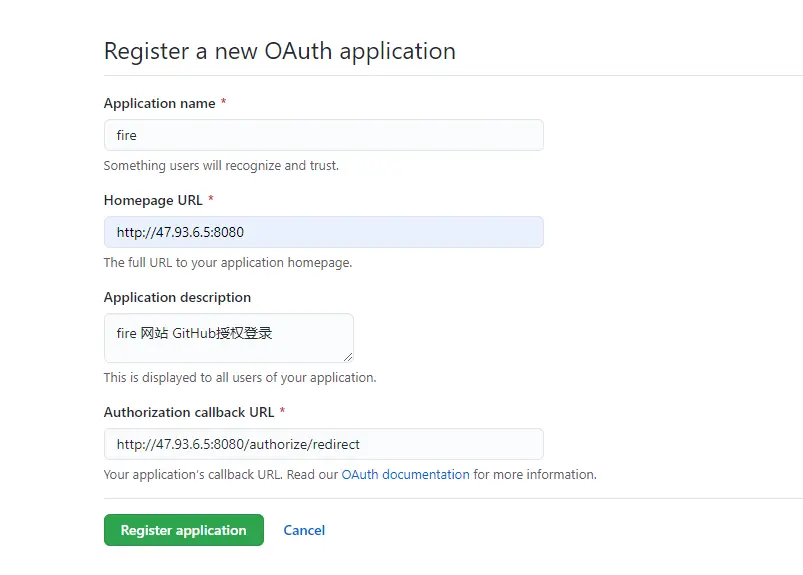Click the Application name input field
The image size is (803, 575).
click(323, 135)
